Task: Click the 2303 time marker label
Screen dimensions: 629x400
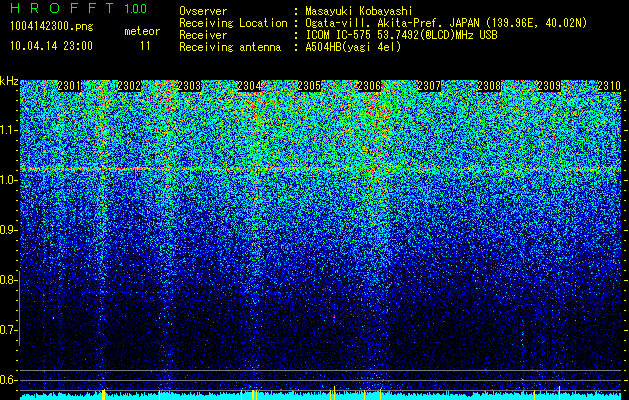Action: [189, 86]
